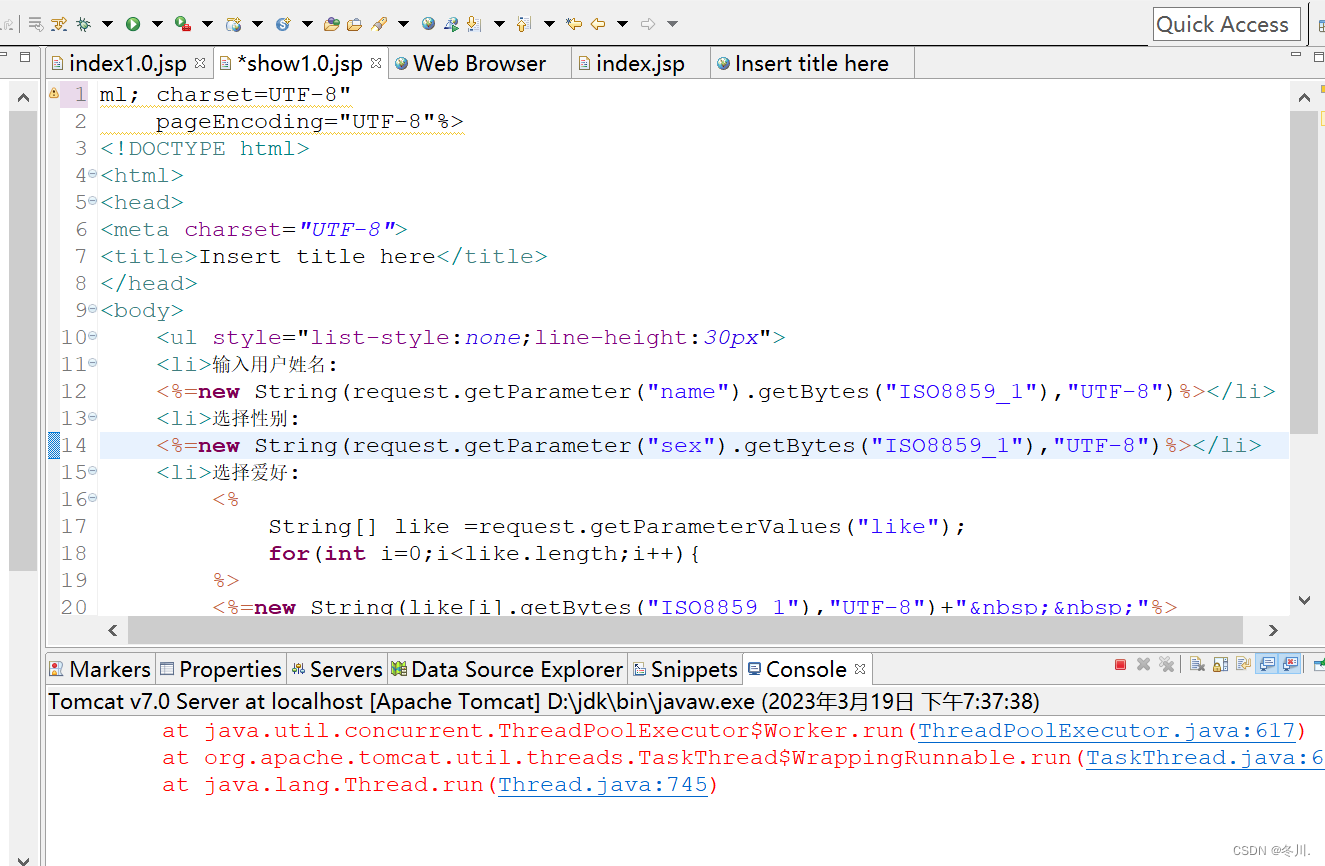
Task: Close the Console view tab
Action: tap(860, 667)
